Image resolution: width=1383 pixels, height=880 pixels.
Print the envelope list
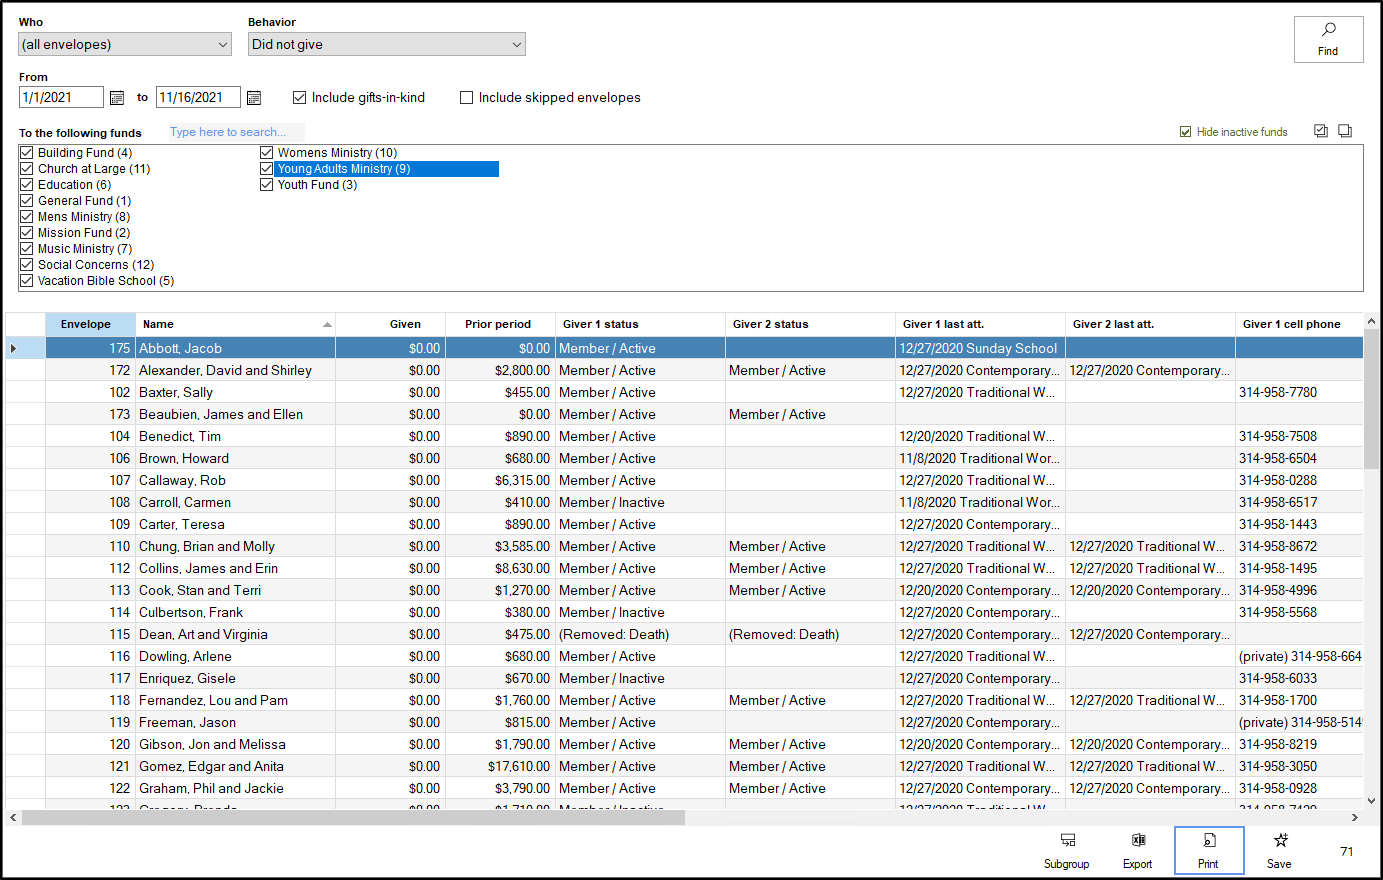pos(1208,850)
